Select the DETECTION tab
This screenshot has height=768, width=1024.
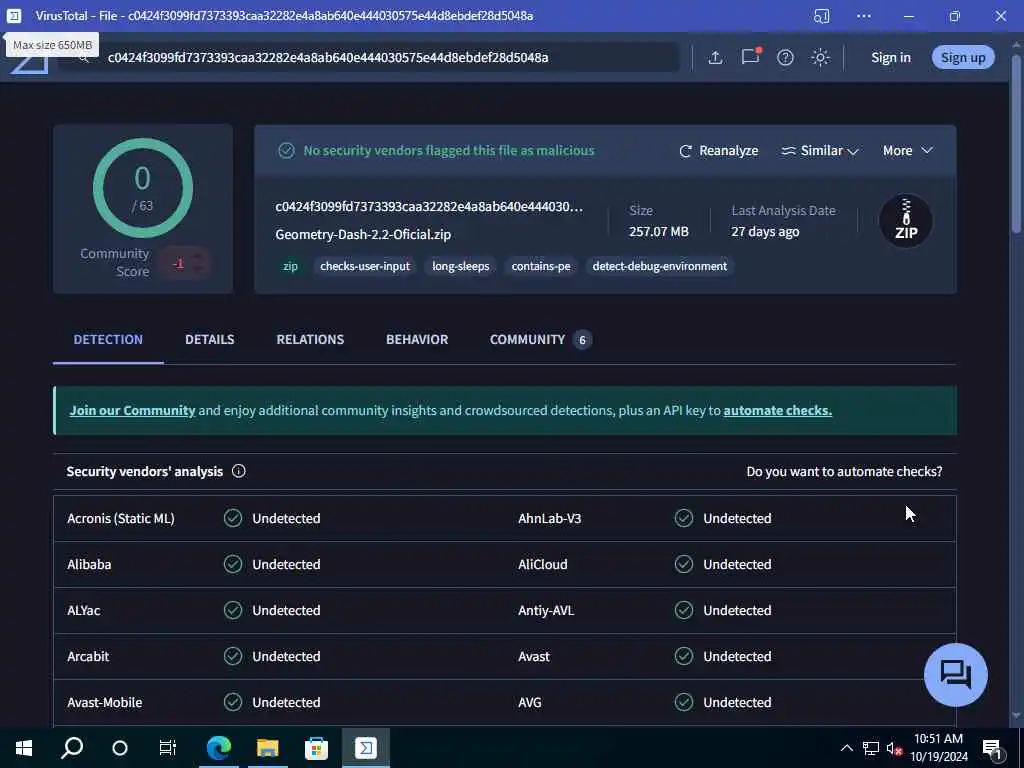[108, 340]
